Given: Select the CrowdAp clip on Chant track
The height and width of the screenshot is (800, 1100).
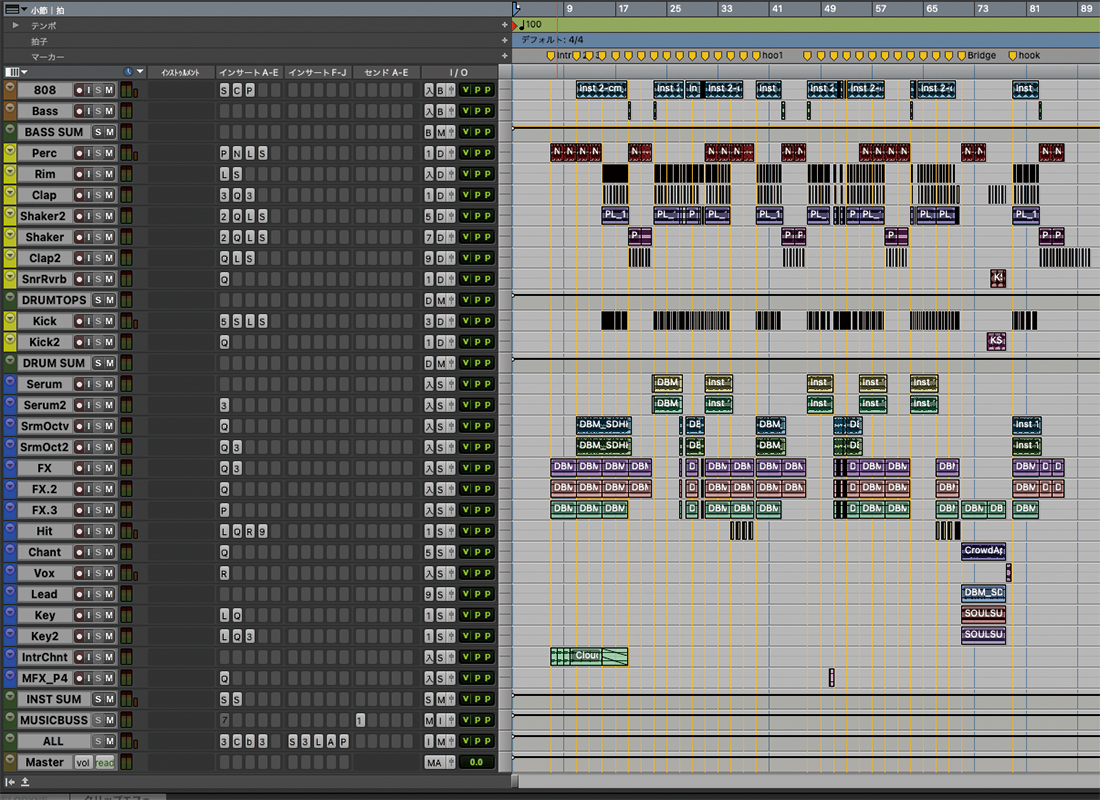Looking at the screenshot, I should [x=984, y=551].
